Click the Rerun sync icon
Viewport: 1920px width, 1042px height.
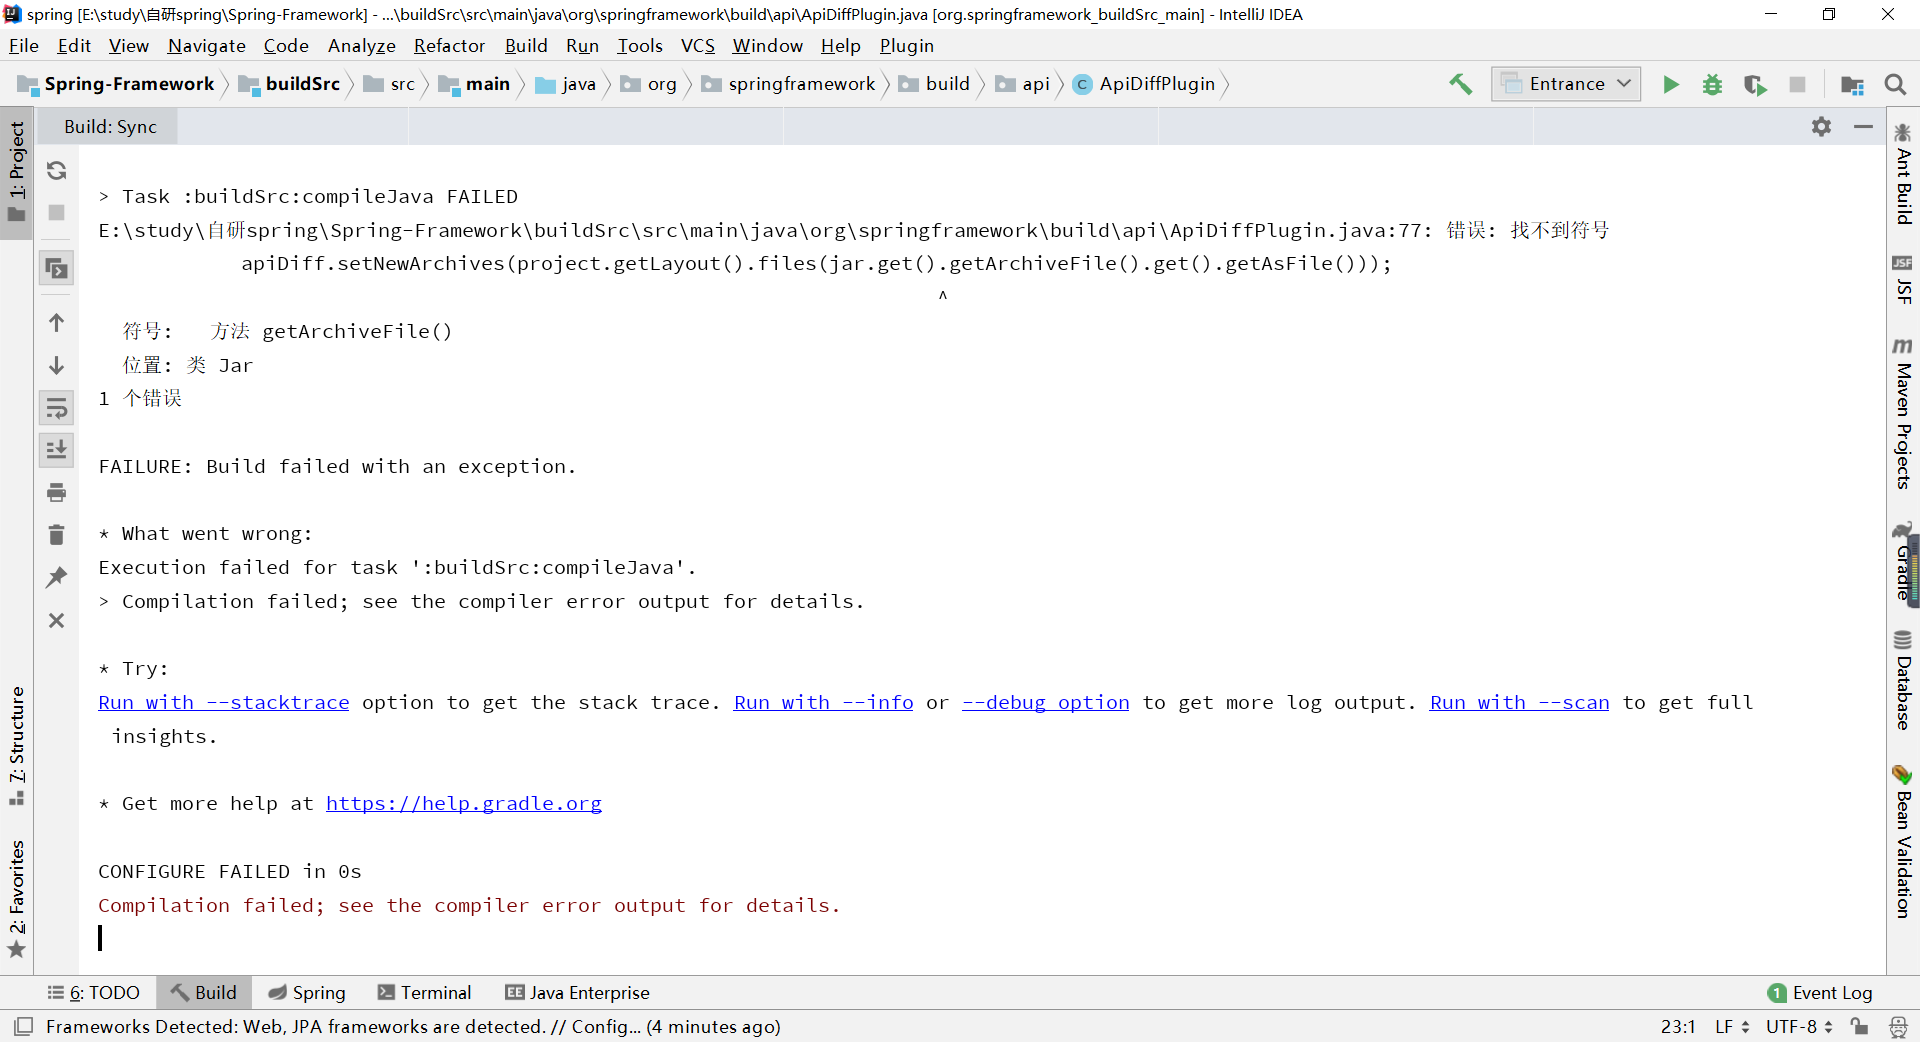57,170
